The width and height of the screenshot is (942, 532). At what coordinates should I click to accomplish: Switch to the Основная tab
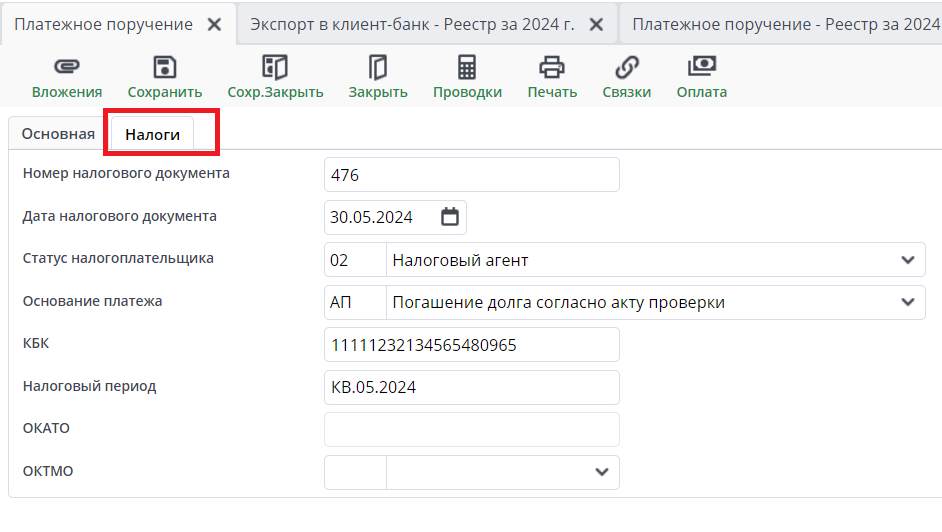point(58,134)
